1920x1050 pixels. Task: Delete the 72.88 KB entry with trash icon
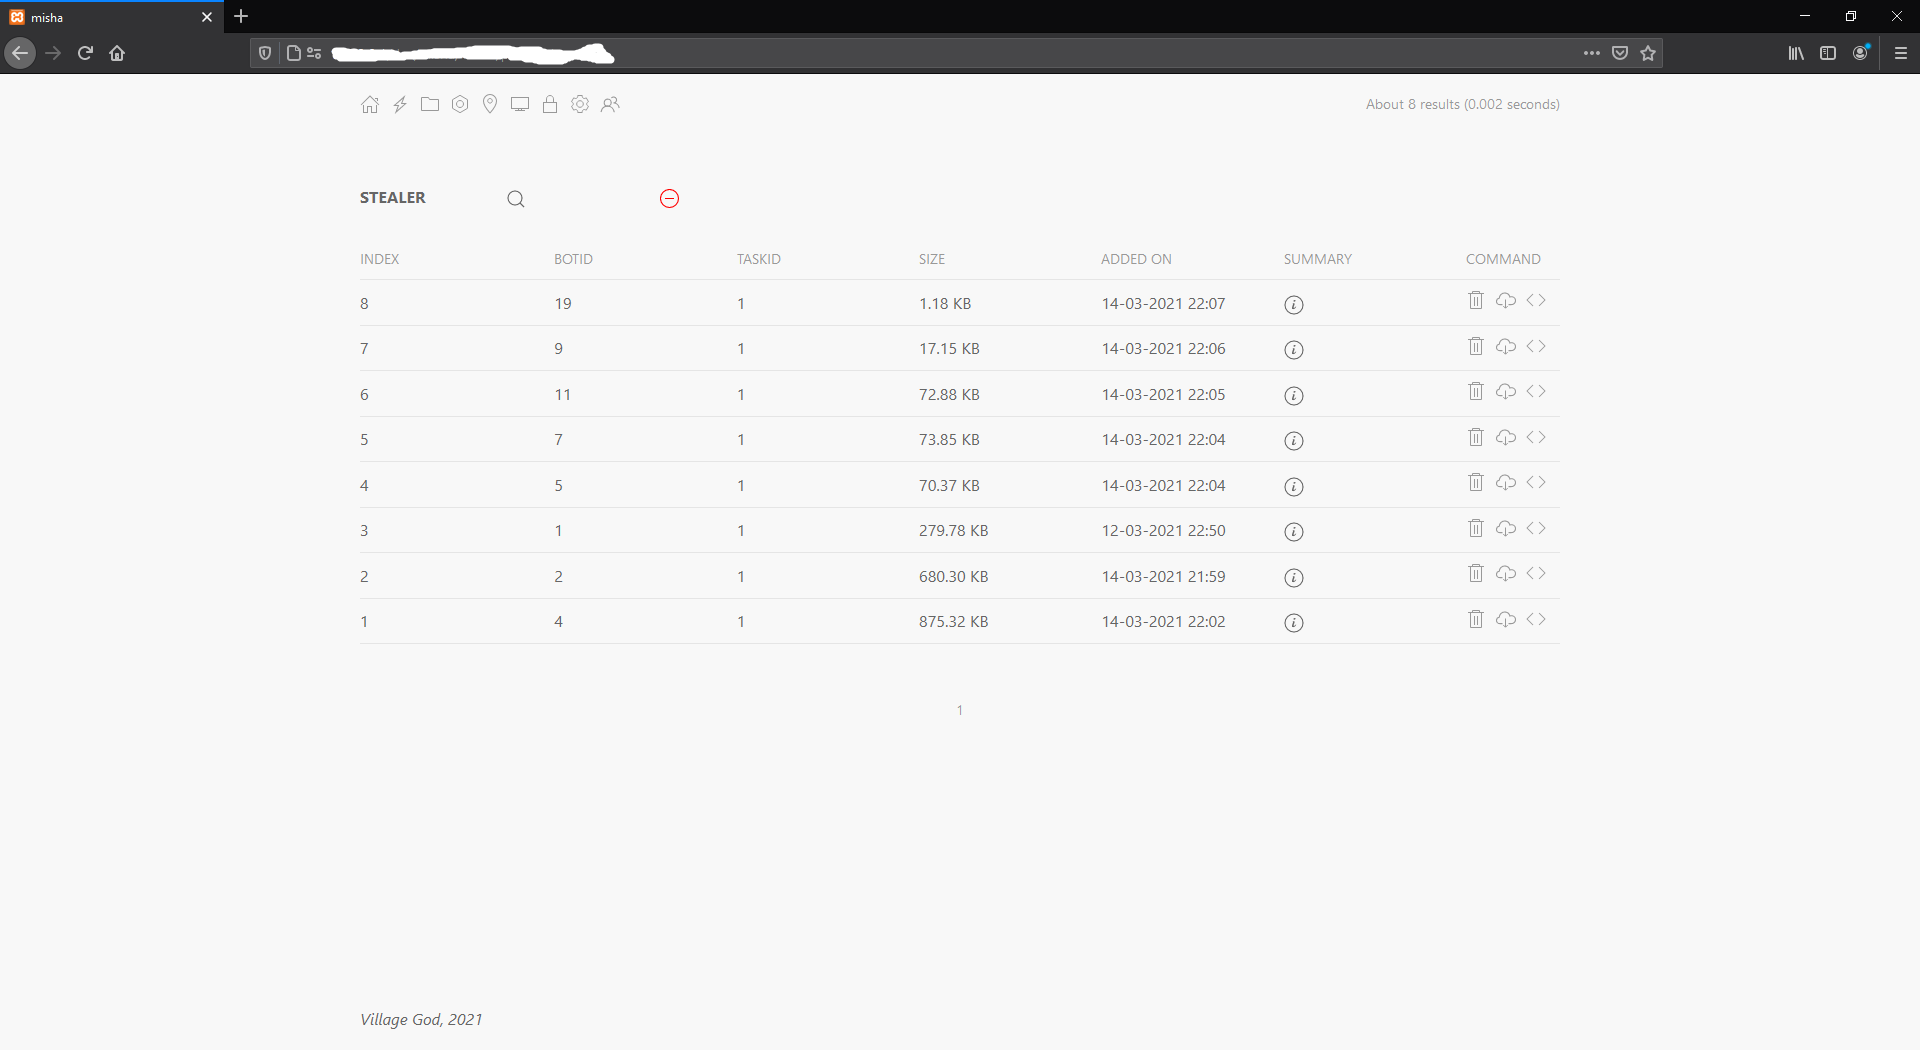1476,391
